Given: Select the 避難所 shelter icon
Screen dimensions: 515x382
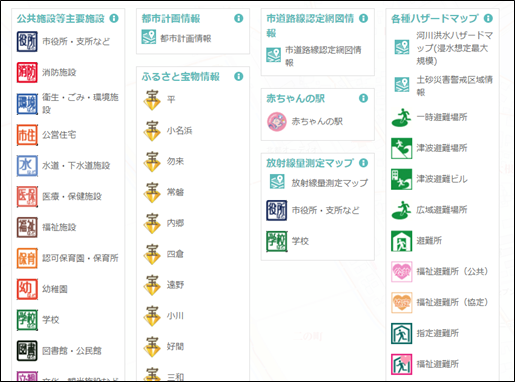Looking at the screenshot, I should 401,241.
